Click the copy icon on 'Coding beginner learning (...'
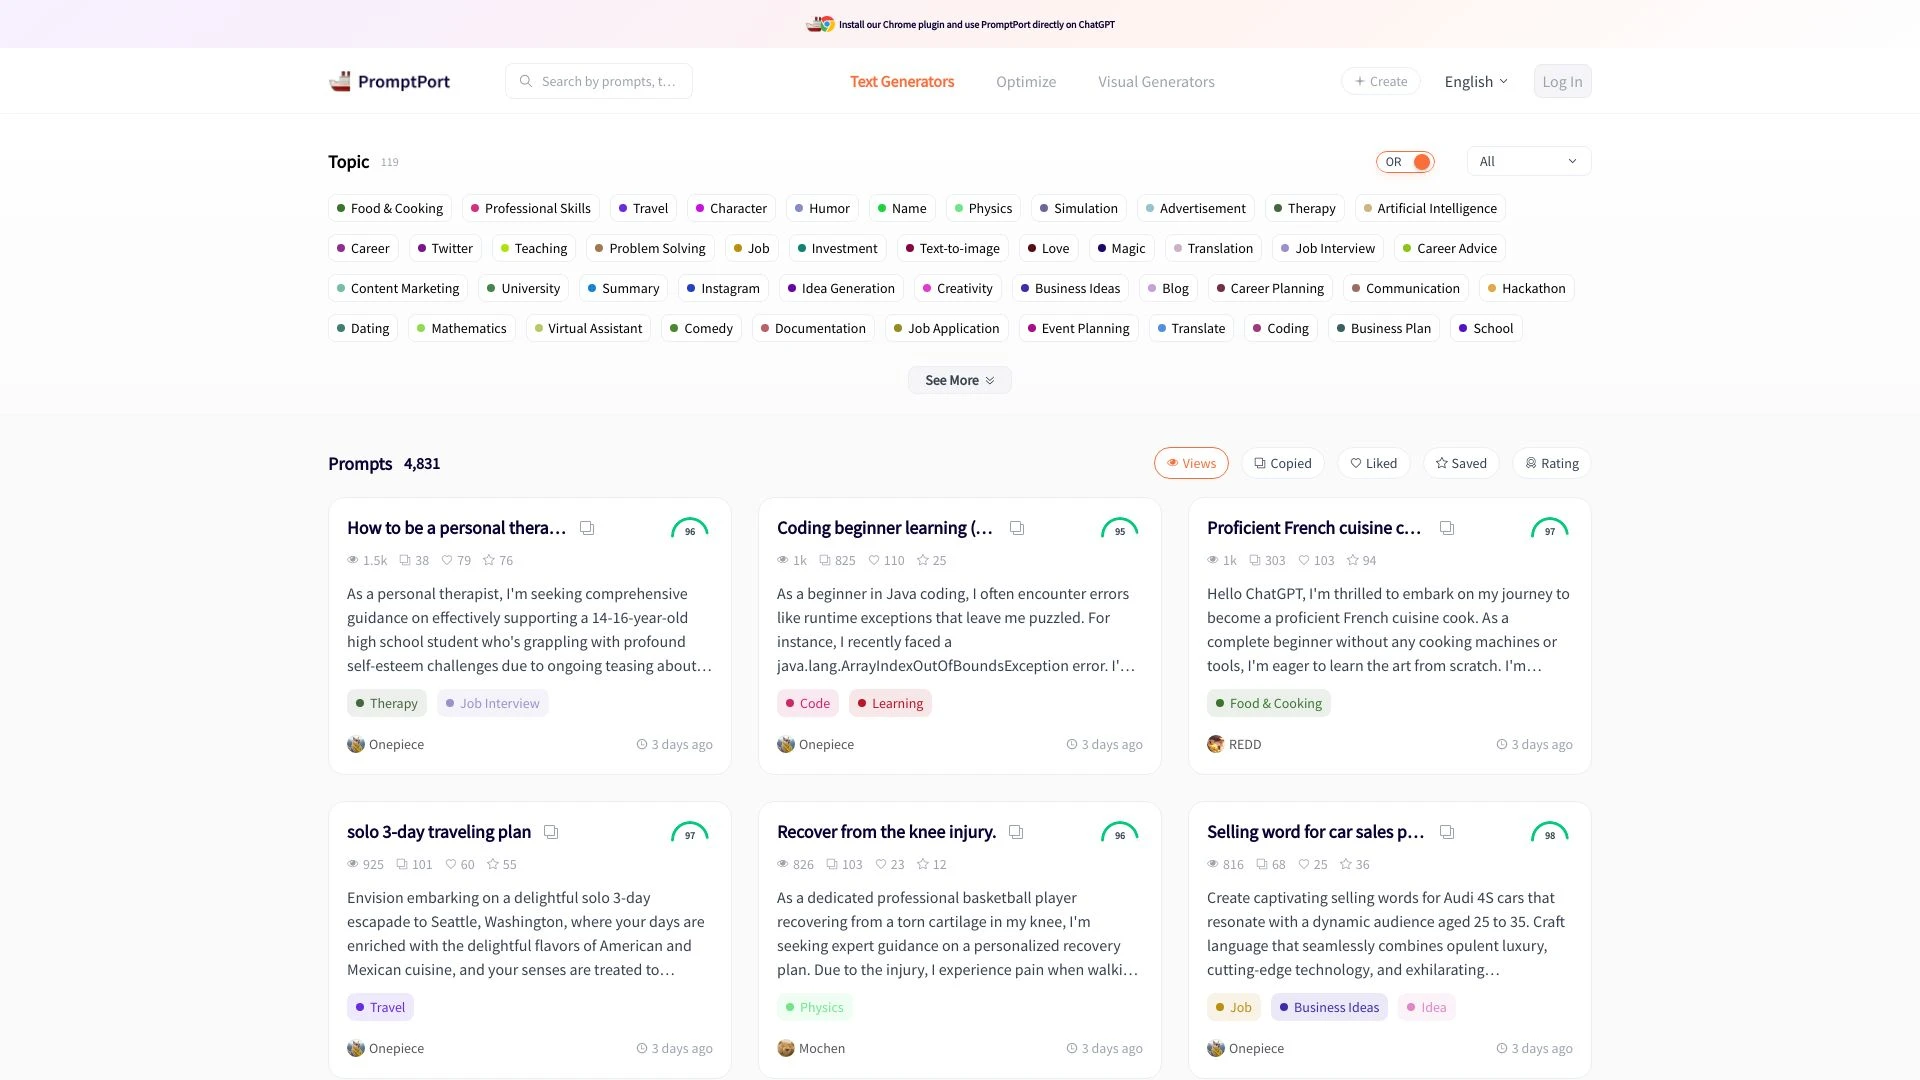The image size is (1920, 1080). pyautogui.click(x=1017, y=527)
